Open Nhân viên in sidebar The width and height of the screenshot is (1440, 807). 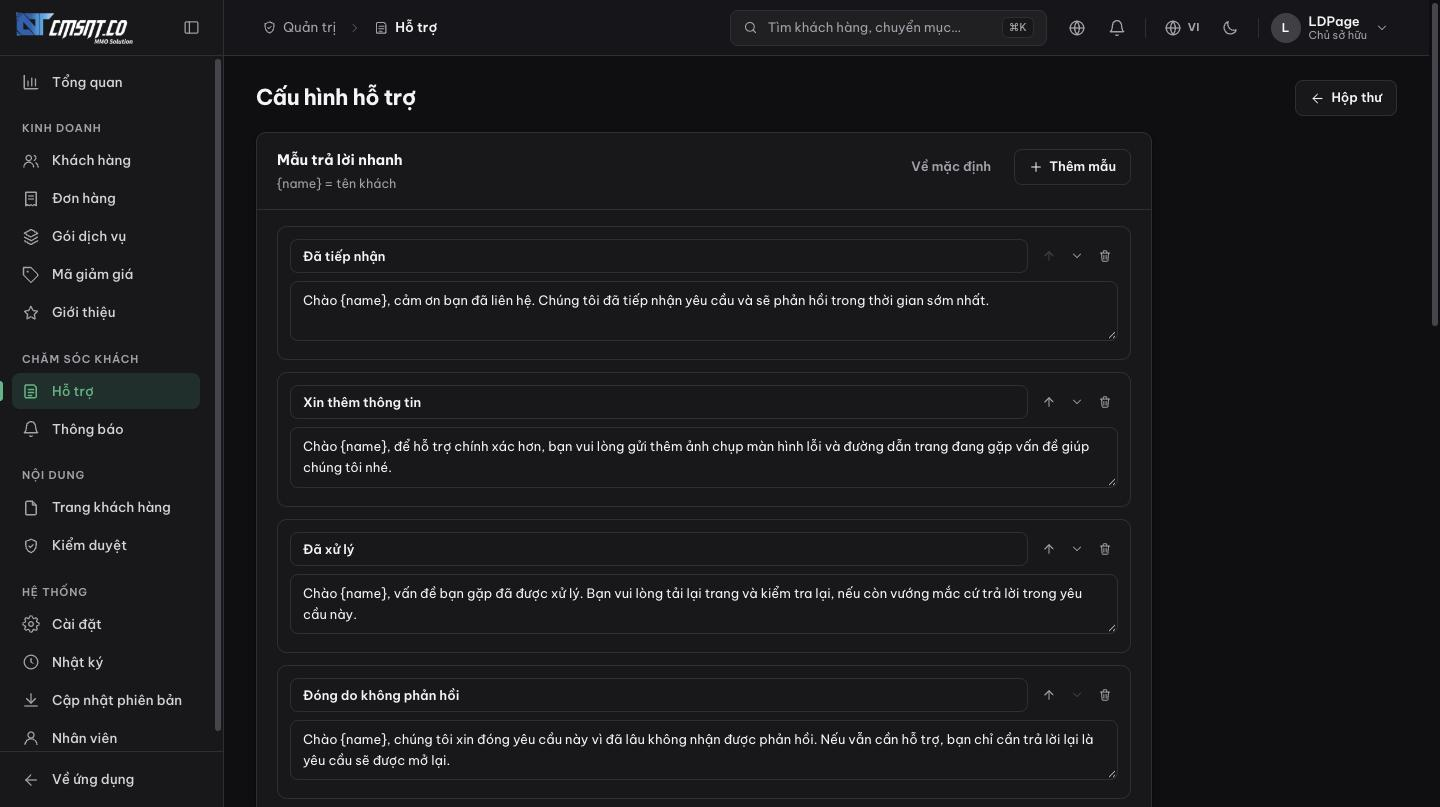[x=106, y=738]
